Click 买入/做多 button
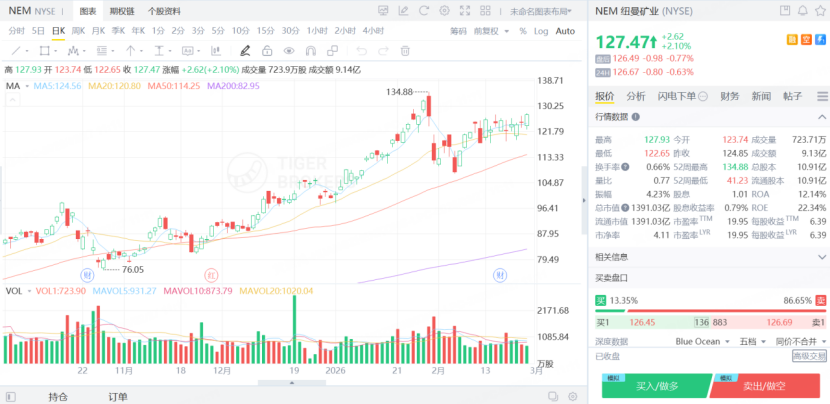 point(656,386)
